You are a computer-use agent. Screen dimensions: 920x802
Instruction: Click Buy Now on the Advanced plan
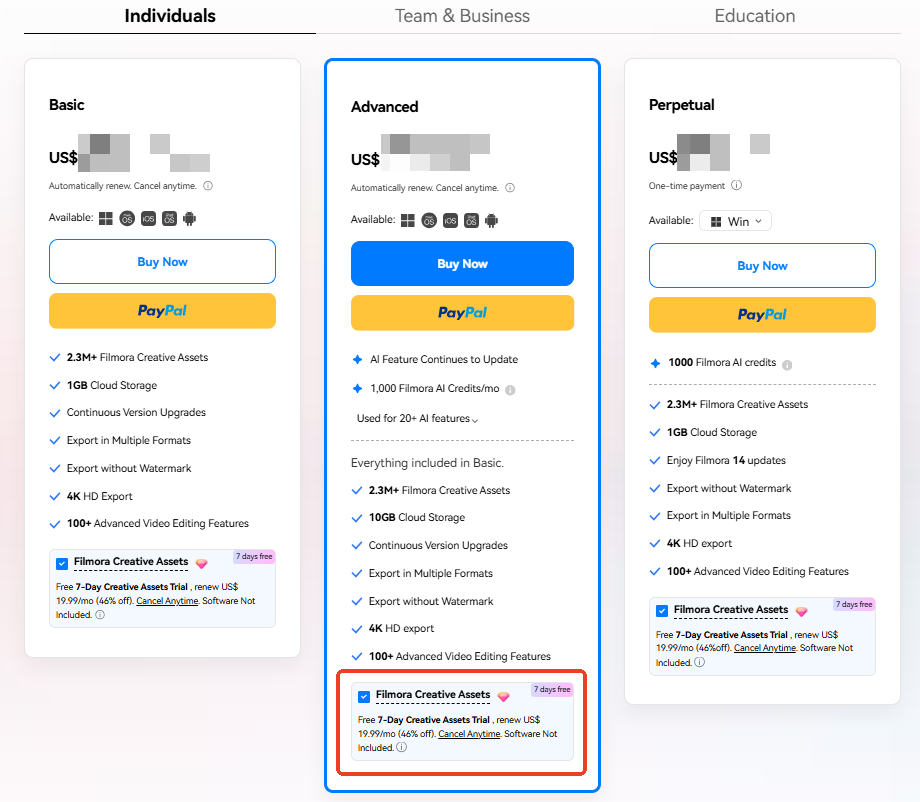pyautogui.click(x=462, y=264)
